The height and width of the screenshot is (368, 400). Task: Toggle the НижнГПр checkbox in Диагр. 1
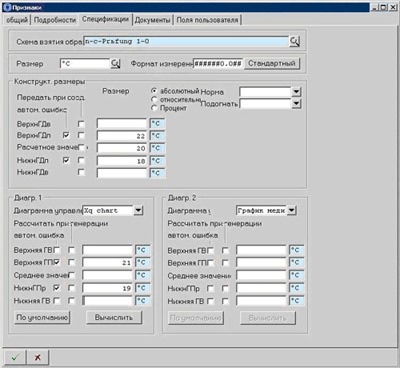tap(57, 288)
